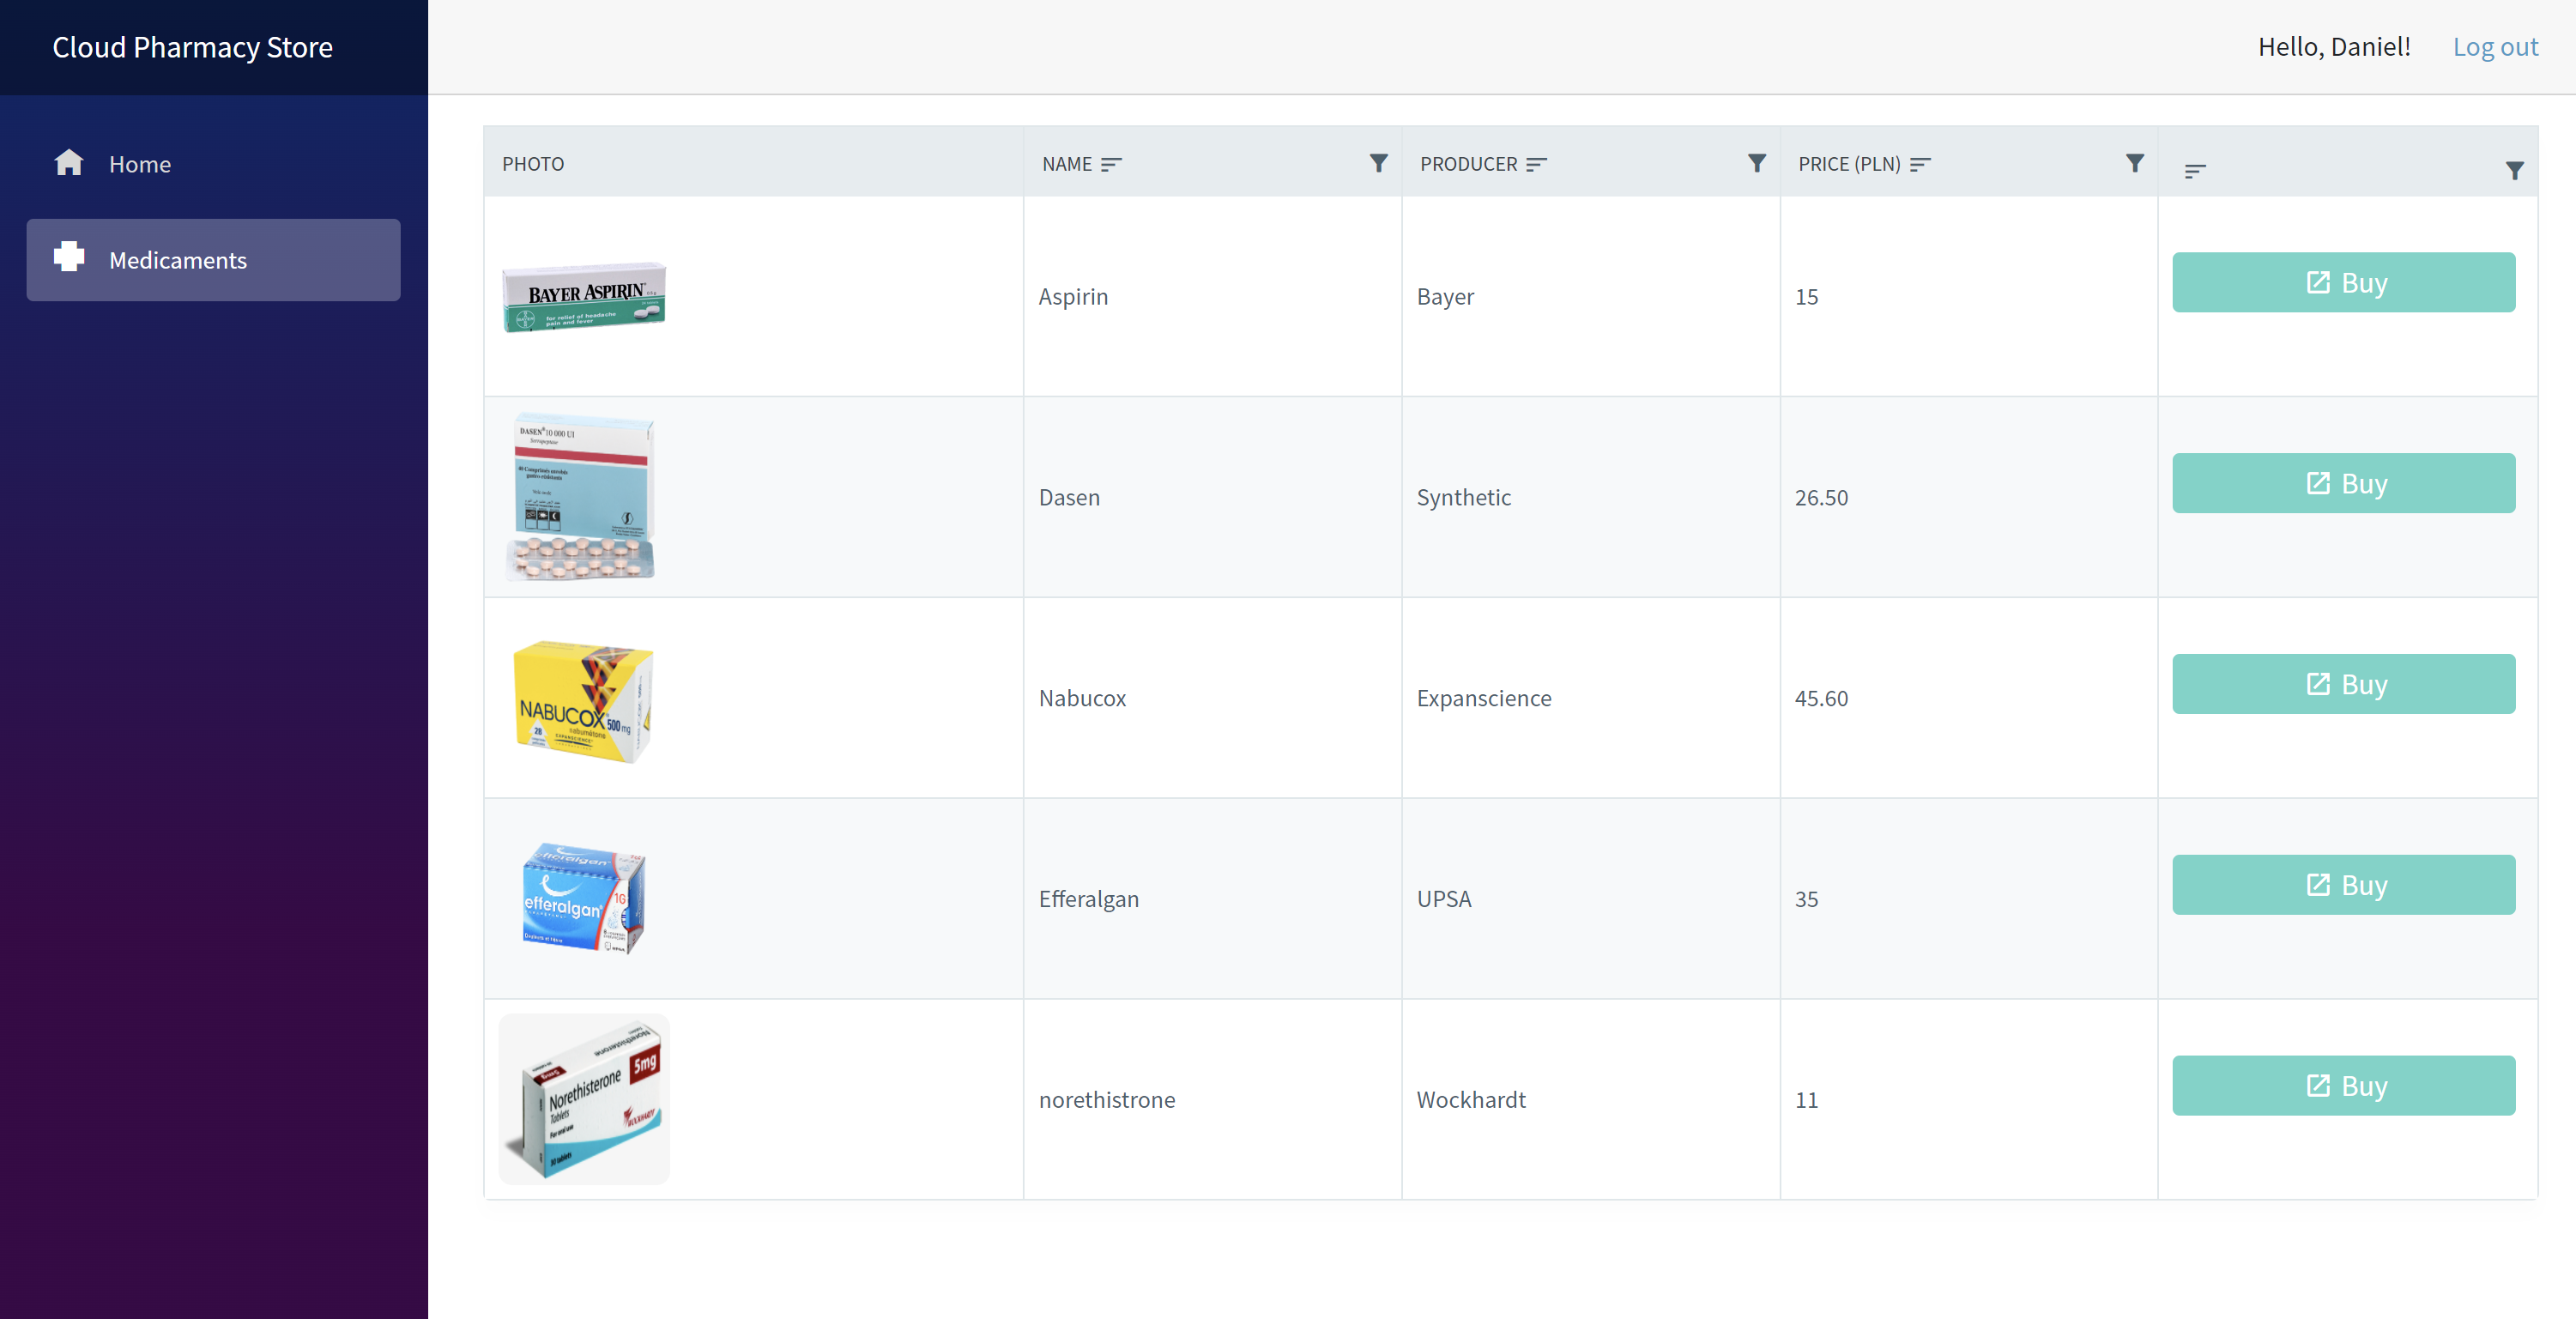
Task: Click the PRICE sort toggle
Action: (x=1920, y=163)
